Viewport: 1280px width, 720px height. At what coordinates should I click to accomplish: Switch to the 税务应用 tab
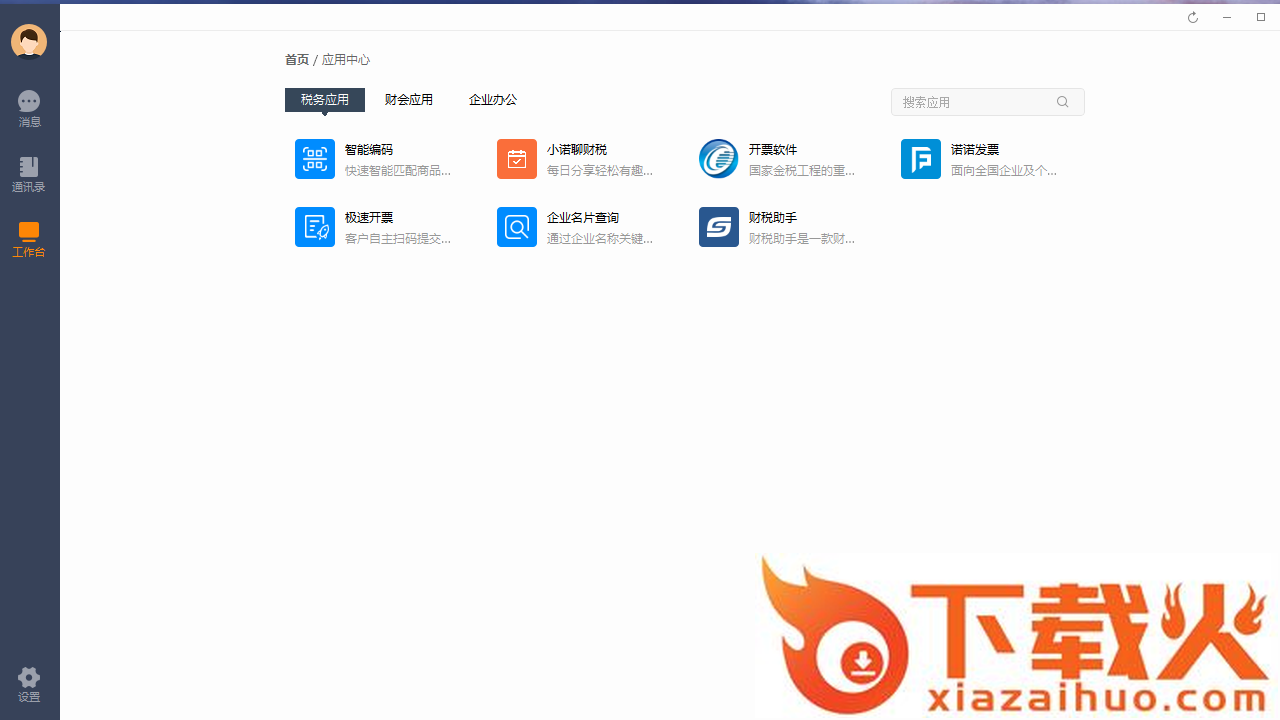point(325,100)
